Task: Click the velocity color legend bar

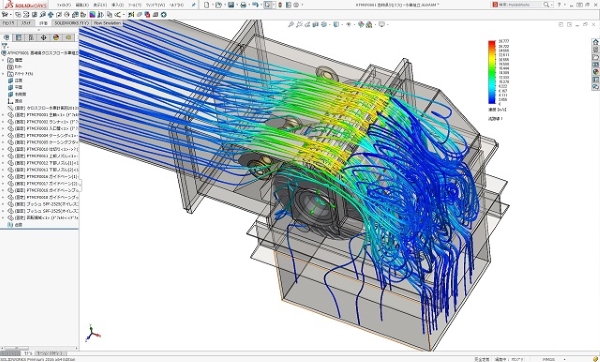Action: tap(492, 72)
